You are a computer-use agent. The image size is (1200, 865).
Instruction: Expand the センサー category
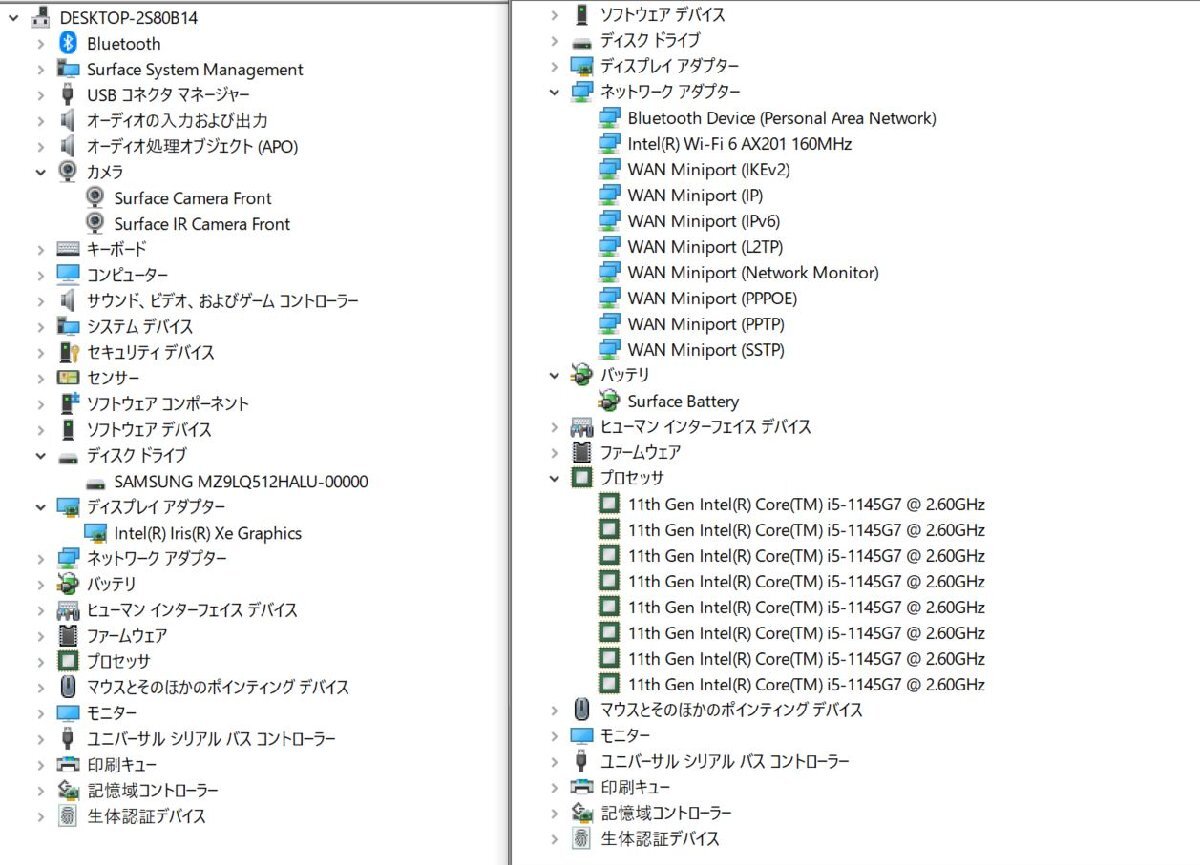pos(40,378)
